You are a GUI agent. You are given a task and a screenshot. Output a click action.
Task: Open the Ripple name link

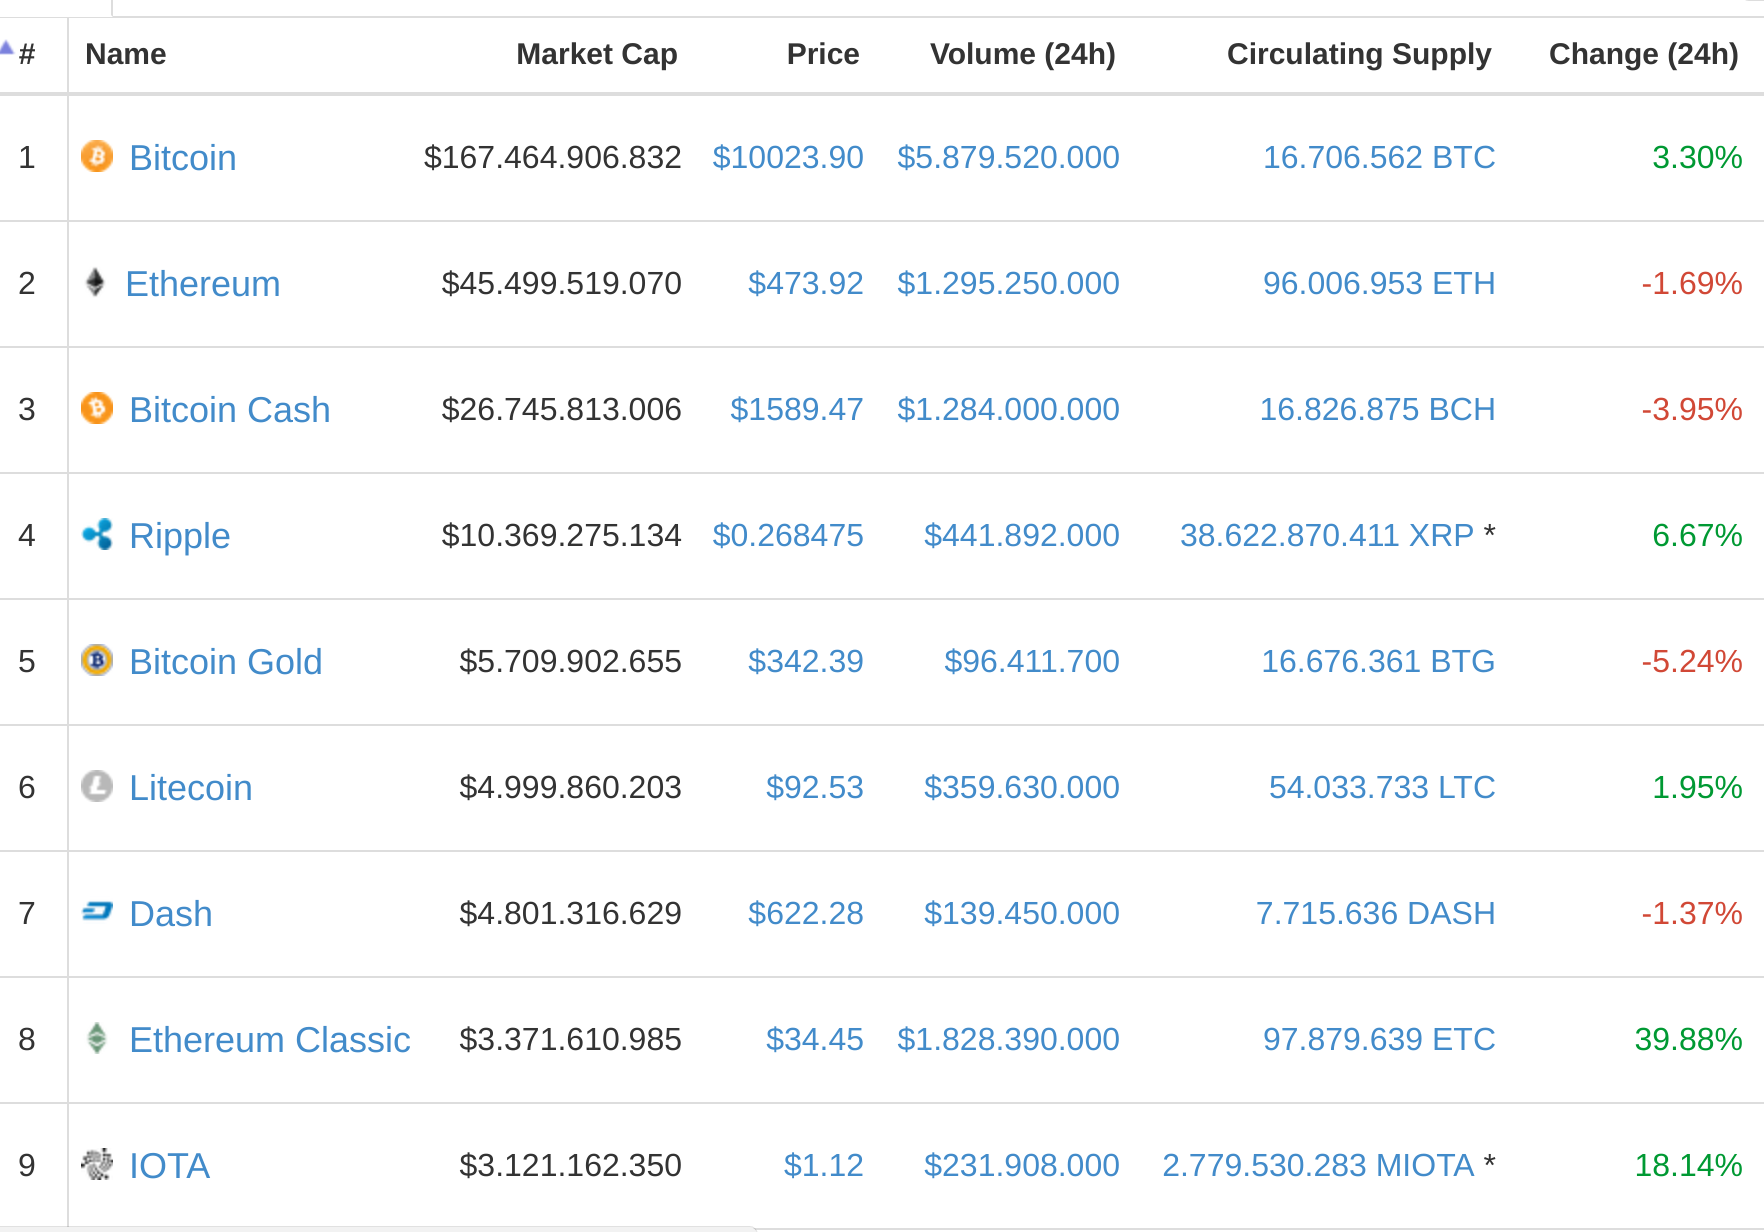180,536
